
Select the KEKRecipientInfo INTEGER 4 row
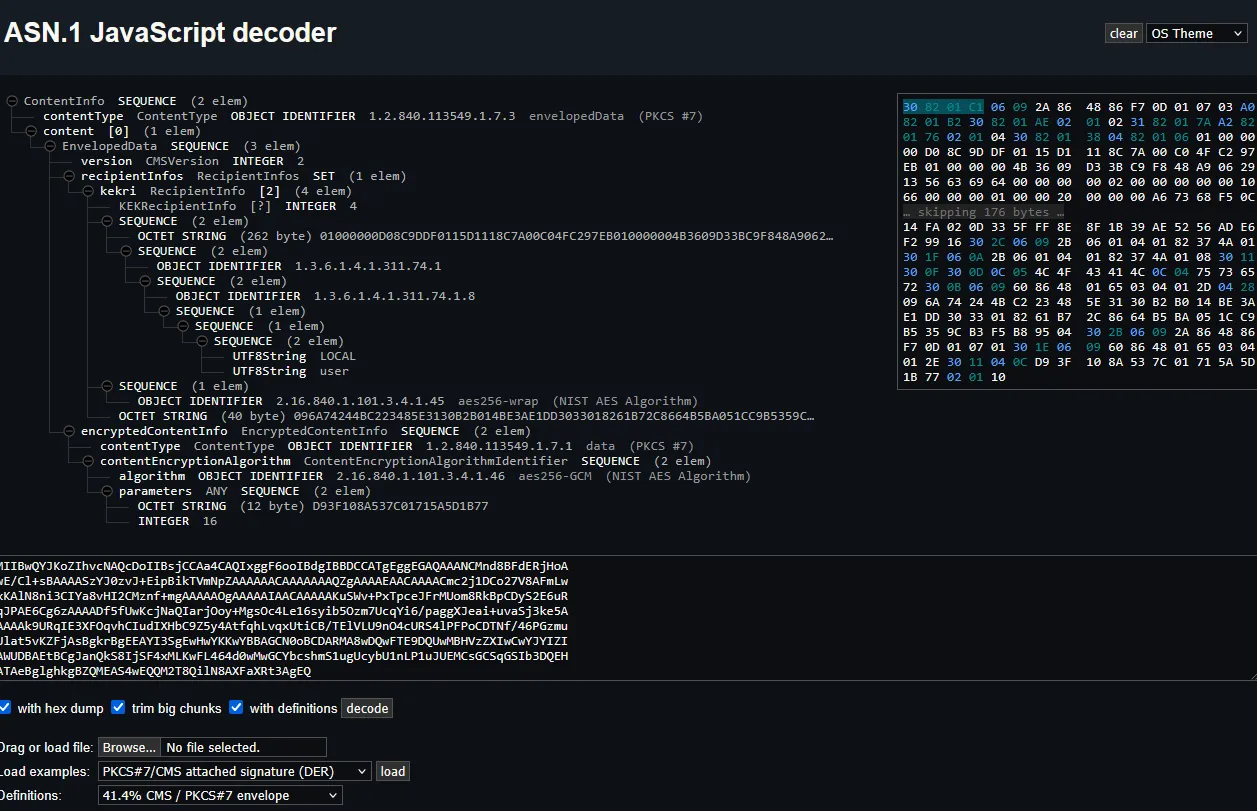point(238,206)
